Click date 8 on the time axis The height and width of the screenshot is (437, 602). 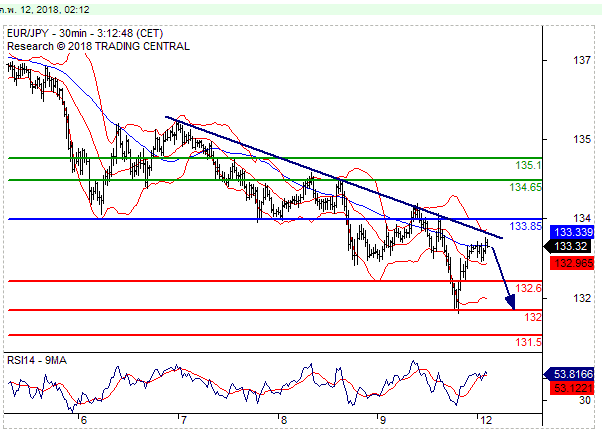click(283, 420)
